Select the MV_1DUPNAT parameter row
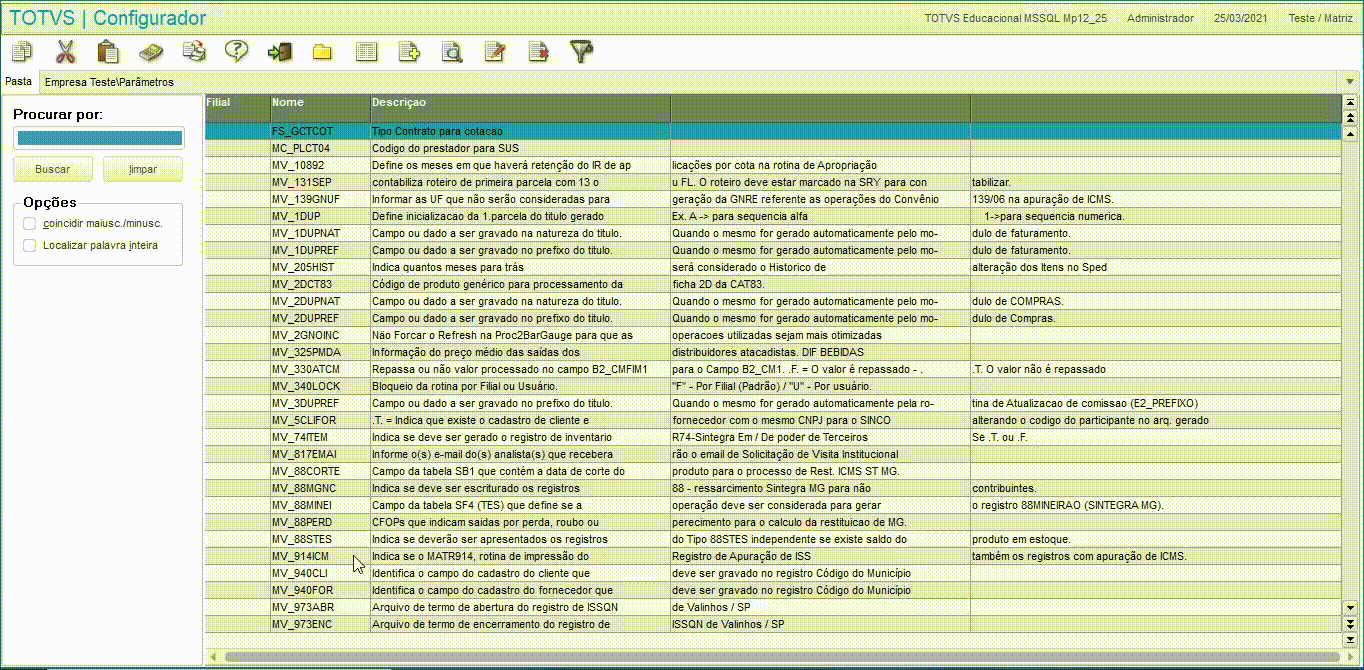 point(772,233)
